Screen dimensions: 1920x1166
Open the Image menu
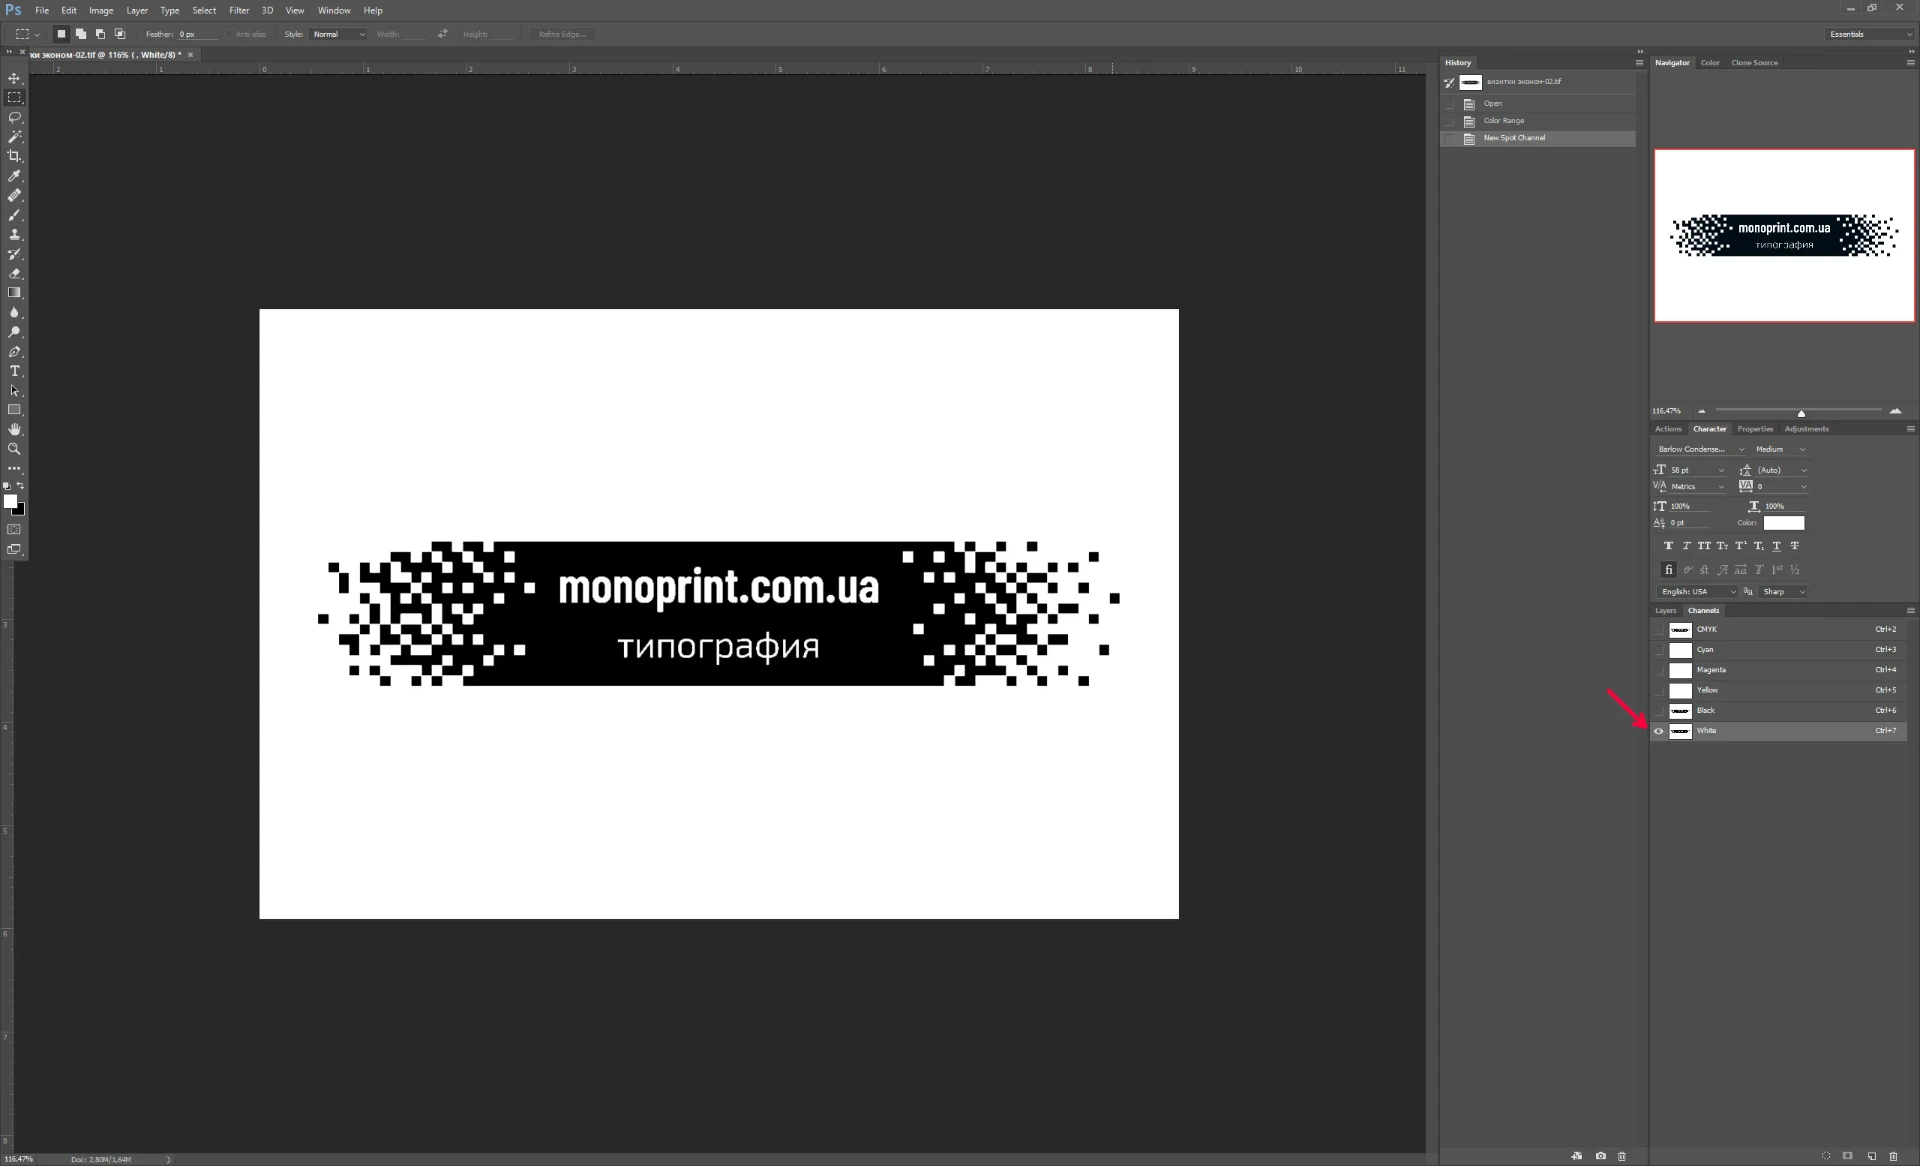(x=101, y=10)
